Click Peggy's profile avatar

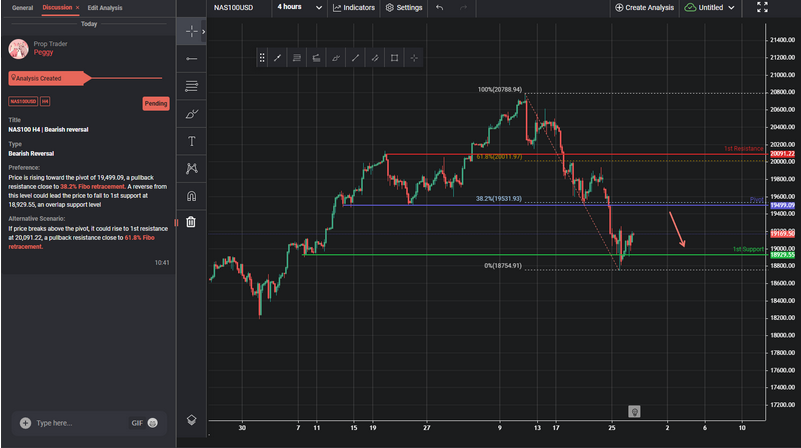18,49
